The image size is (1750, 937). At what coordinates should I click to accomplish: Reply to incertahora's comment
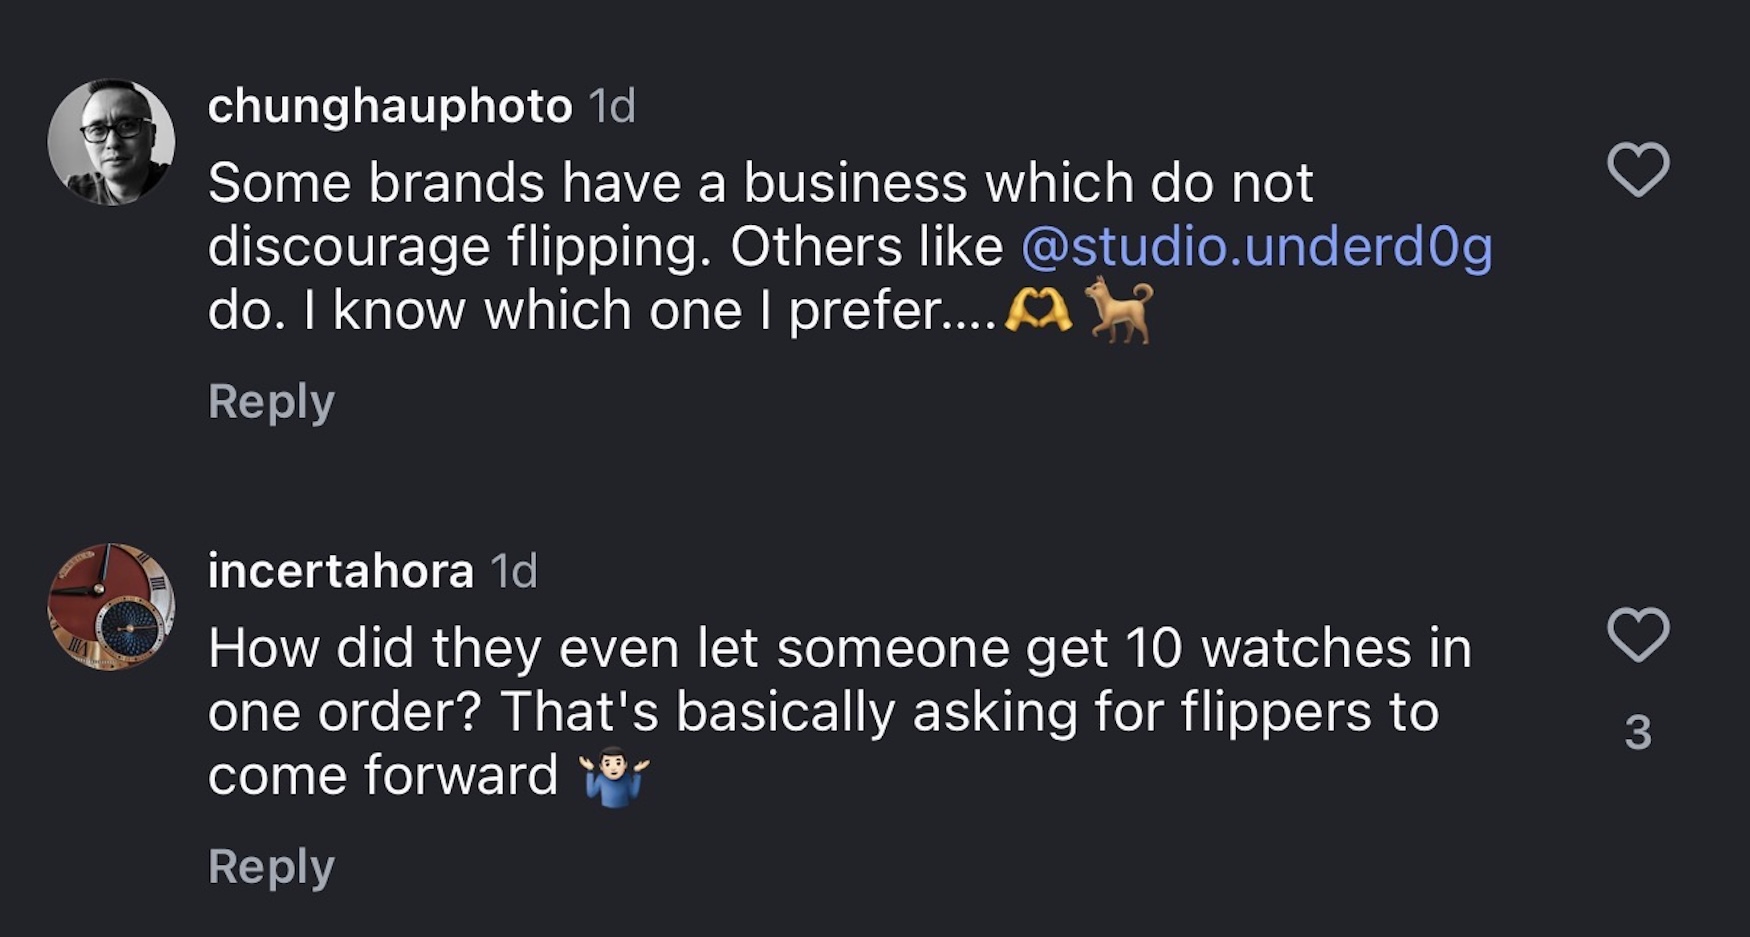click(271, 867)
